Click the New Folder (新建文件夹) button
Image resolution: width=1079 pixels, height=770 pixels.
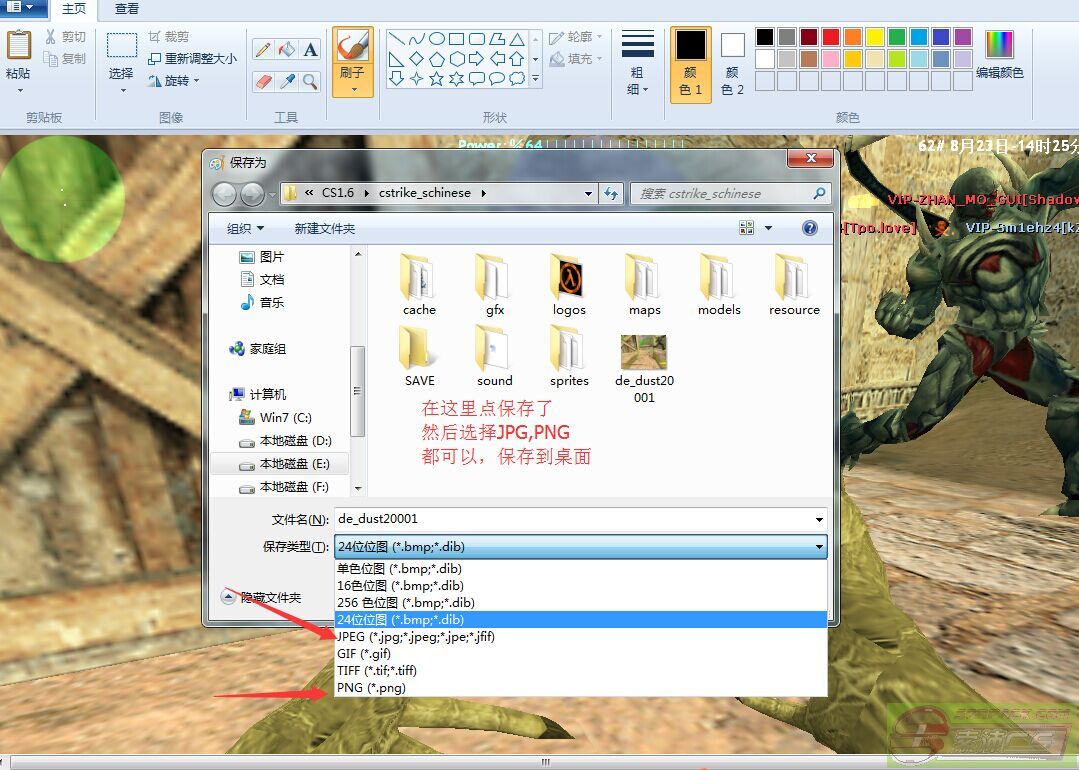tap(324, 229)
